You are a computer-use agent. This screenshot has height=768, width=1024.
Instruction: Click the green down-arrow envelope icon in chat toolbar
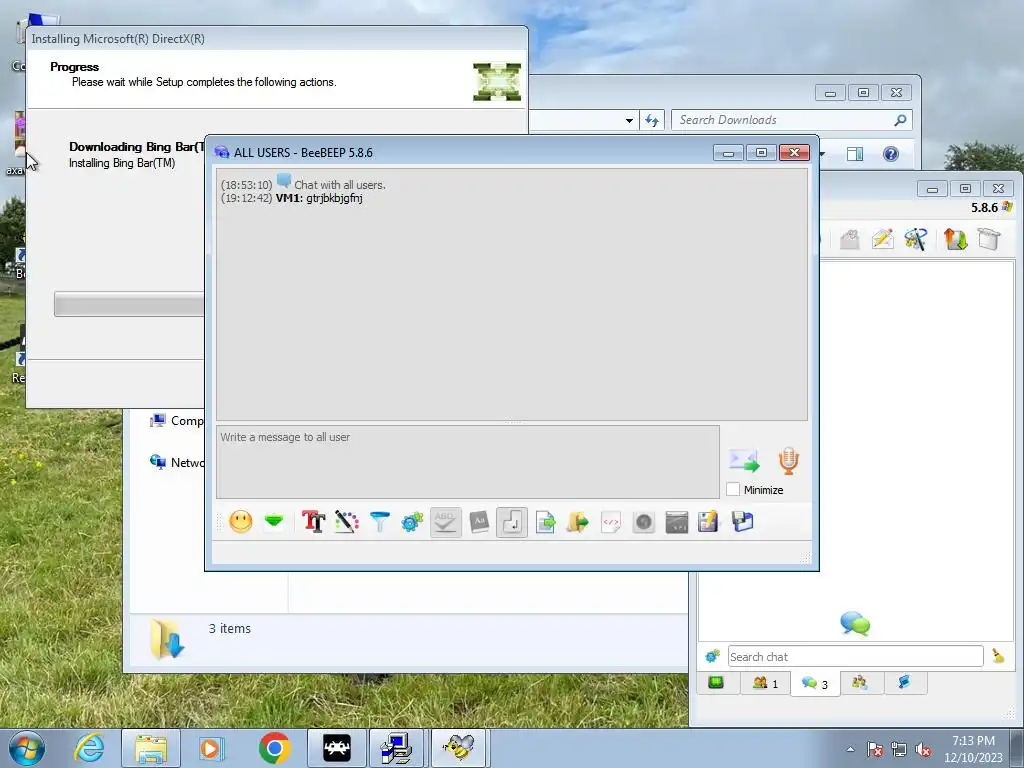tap(274, 522)
